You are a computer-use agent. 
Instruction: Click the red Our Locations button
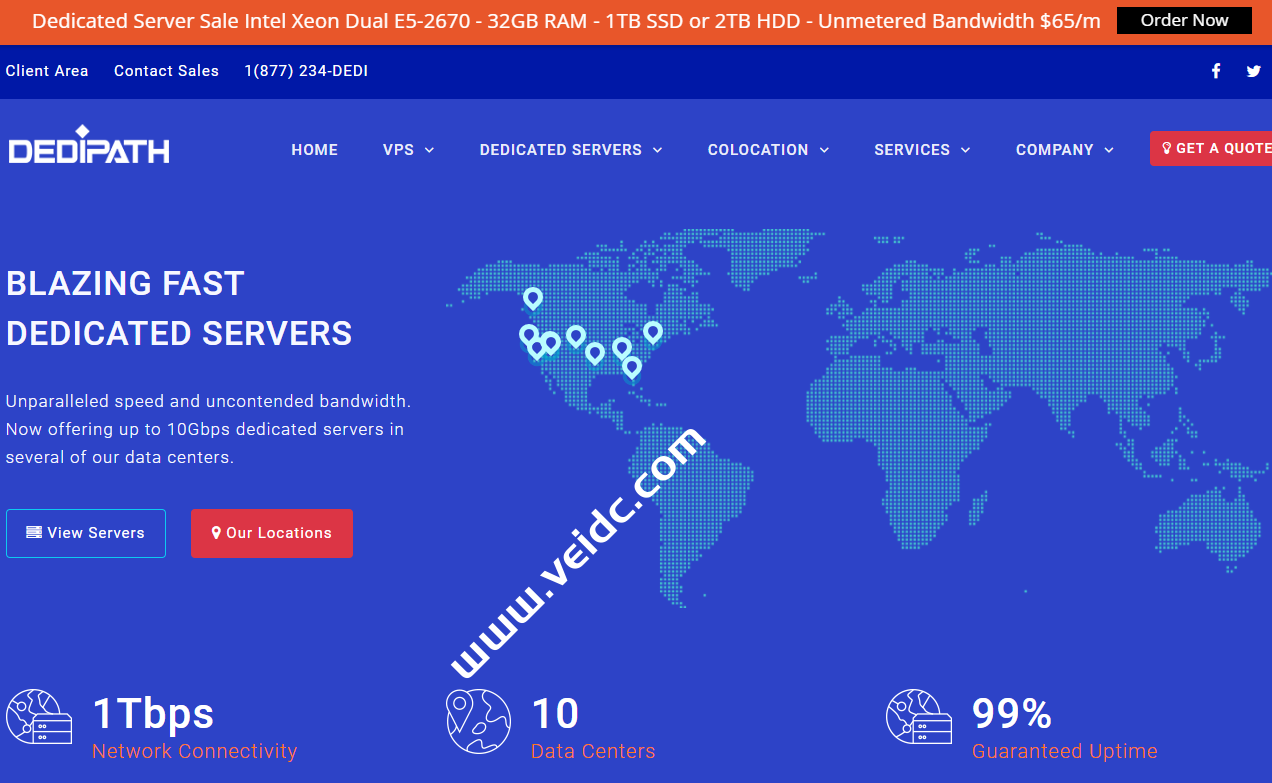point(272,533)
